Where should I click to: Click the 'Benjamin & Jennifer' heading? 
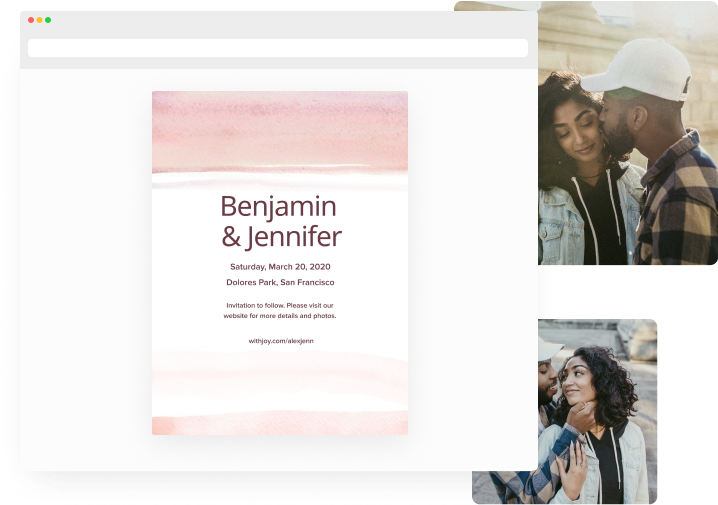pyautogui.click(x=280, y=222)
